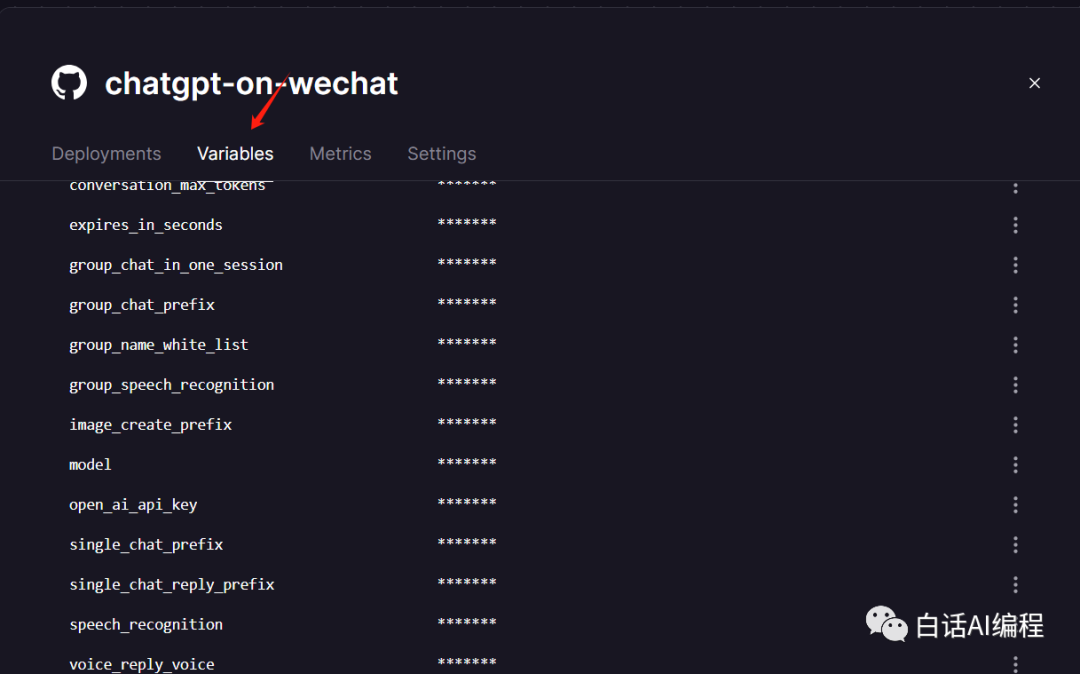Open options menu for expires_in_seconds
1080x674 pixels.
(x=1015, y=225)
